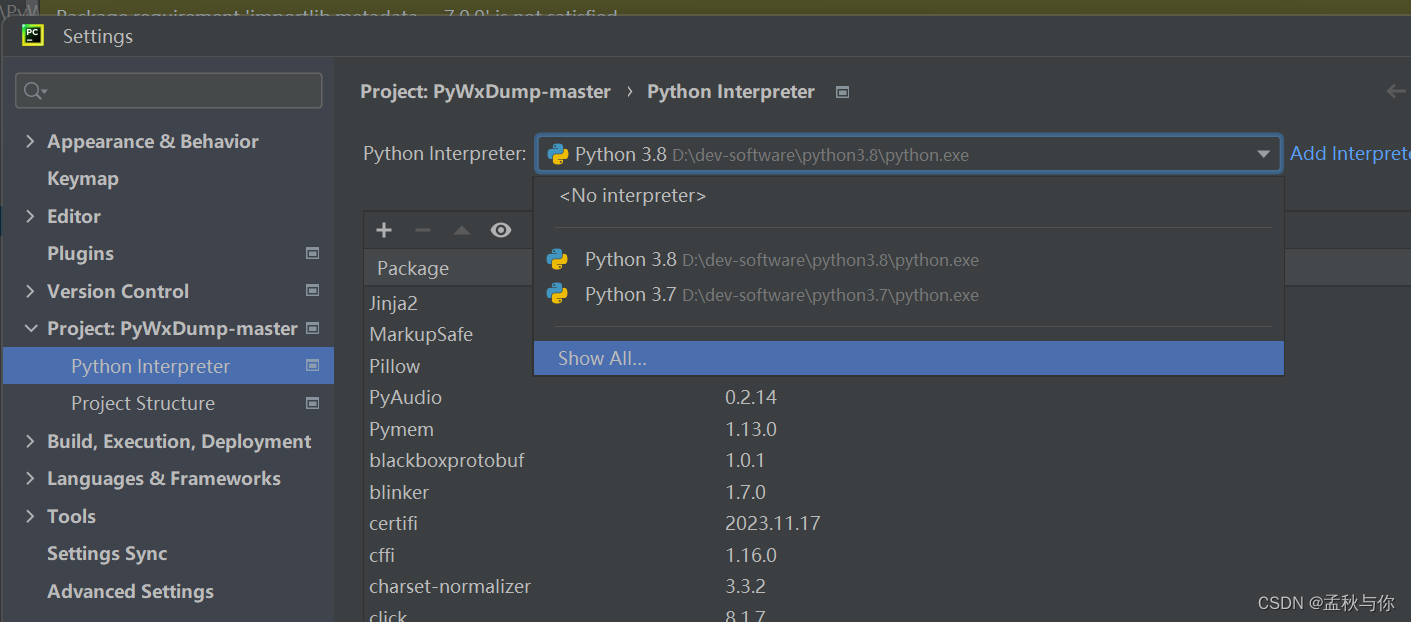Expand the Editor settings section

pyautogui.click(x=30, y=216)
